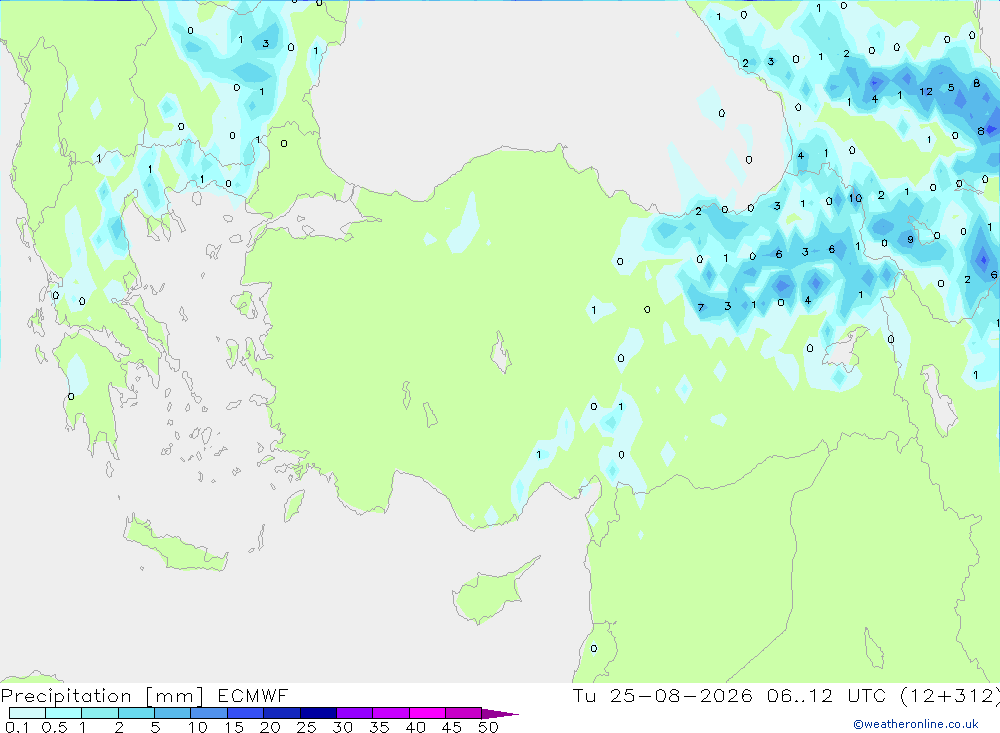Click the precipitation value '5' on the map
1000x733 pixels.
[x=951, y=87]
